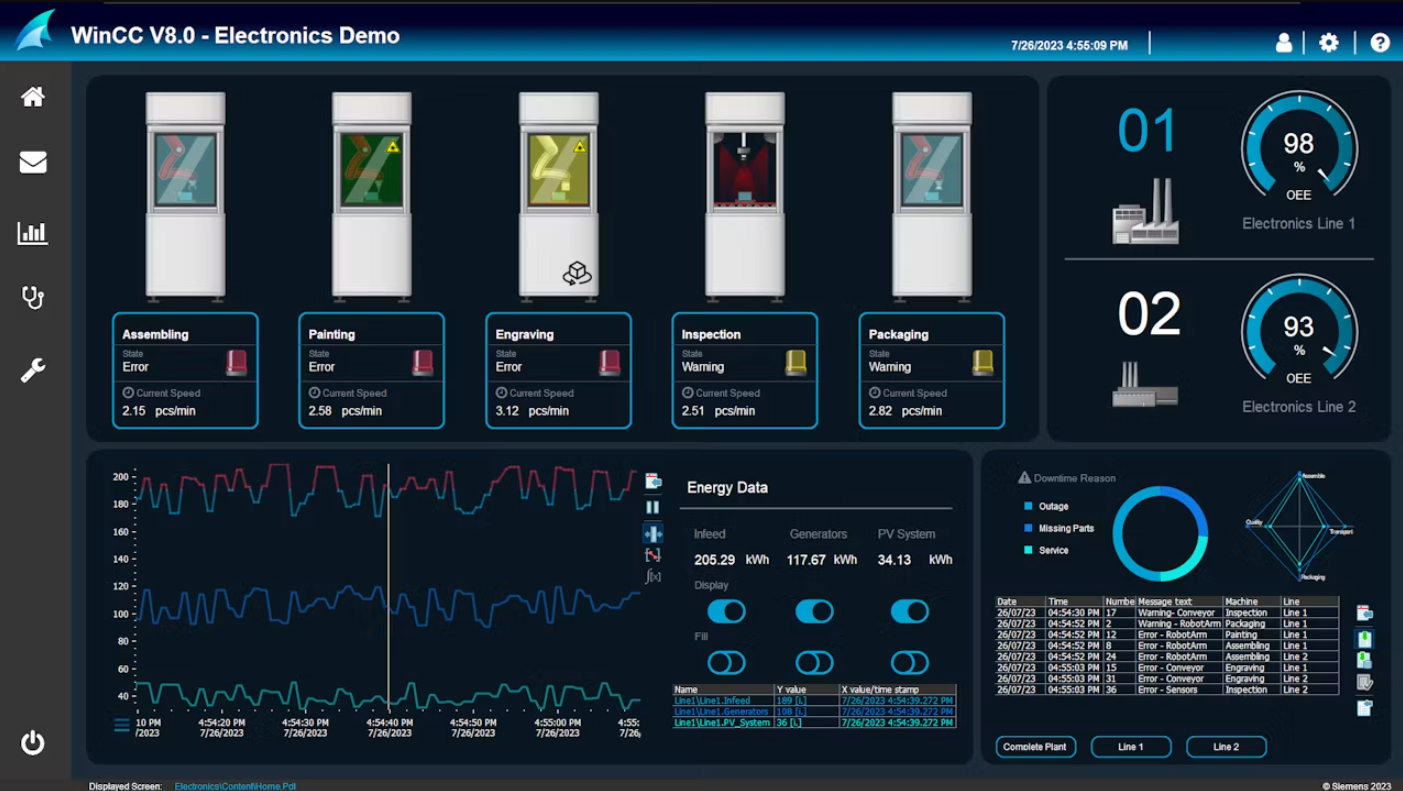Open the Messages envelope icon in sidebar
1403x791 pixels.
(33, 162)
